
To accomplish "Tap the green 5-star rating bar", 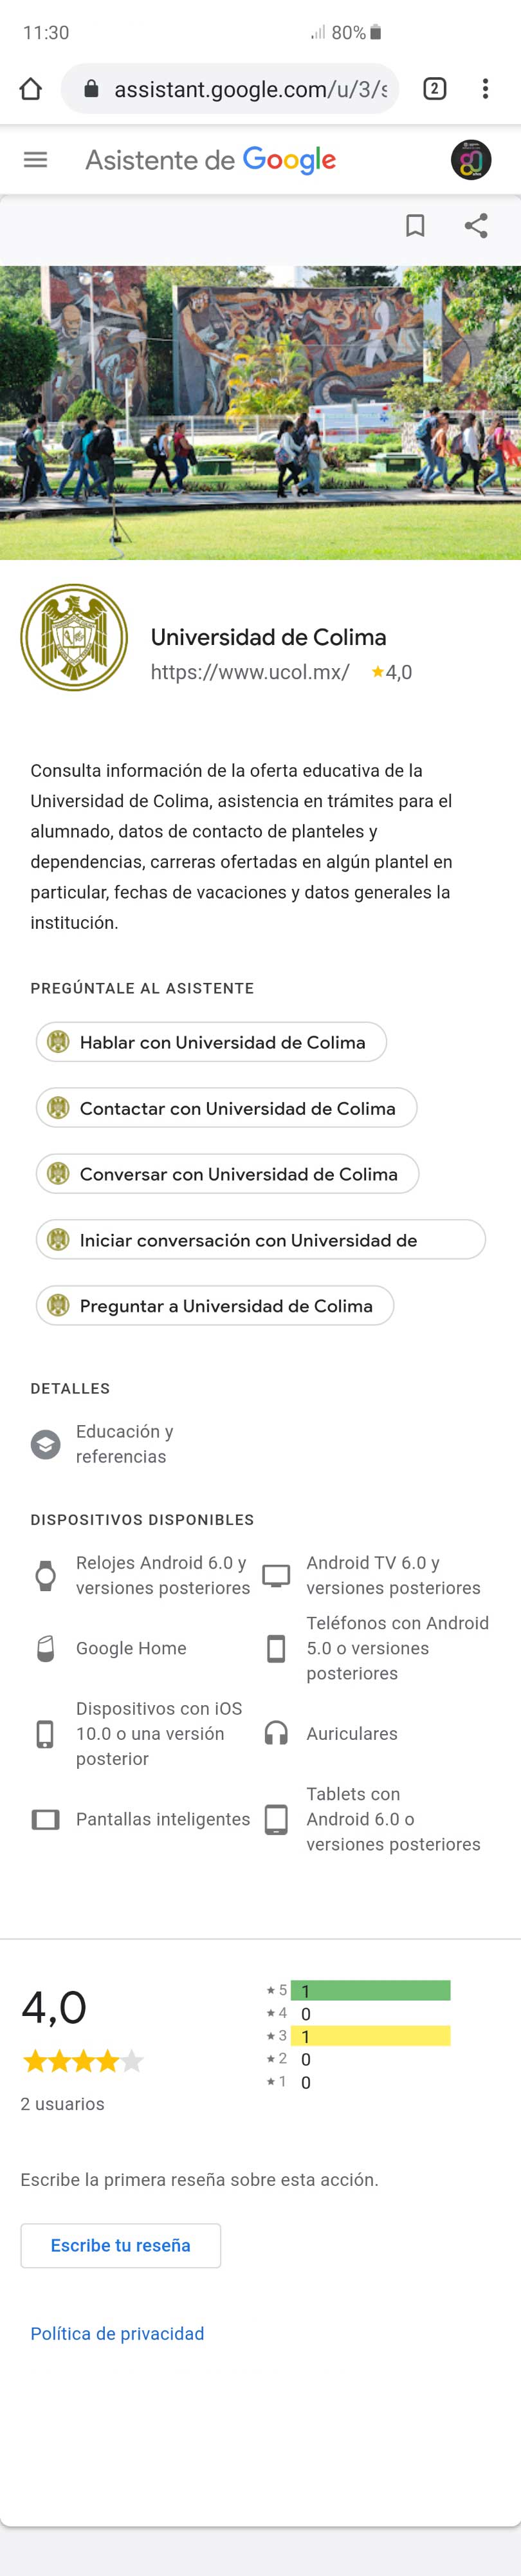I will pyautogui.click(x=371, y=1990).
